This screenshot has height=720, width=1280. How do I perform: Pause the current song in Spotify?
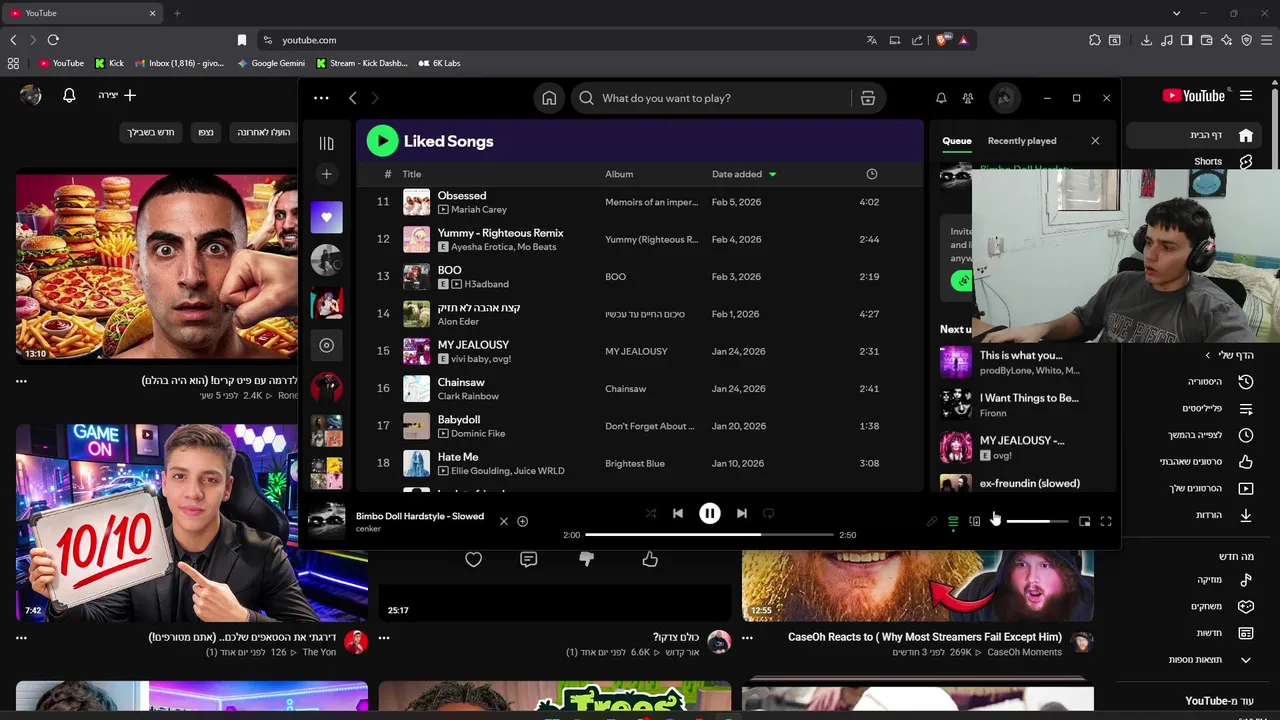[x=709, y=513]
